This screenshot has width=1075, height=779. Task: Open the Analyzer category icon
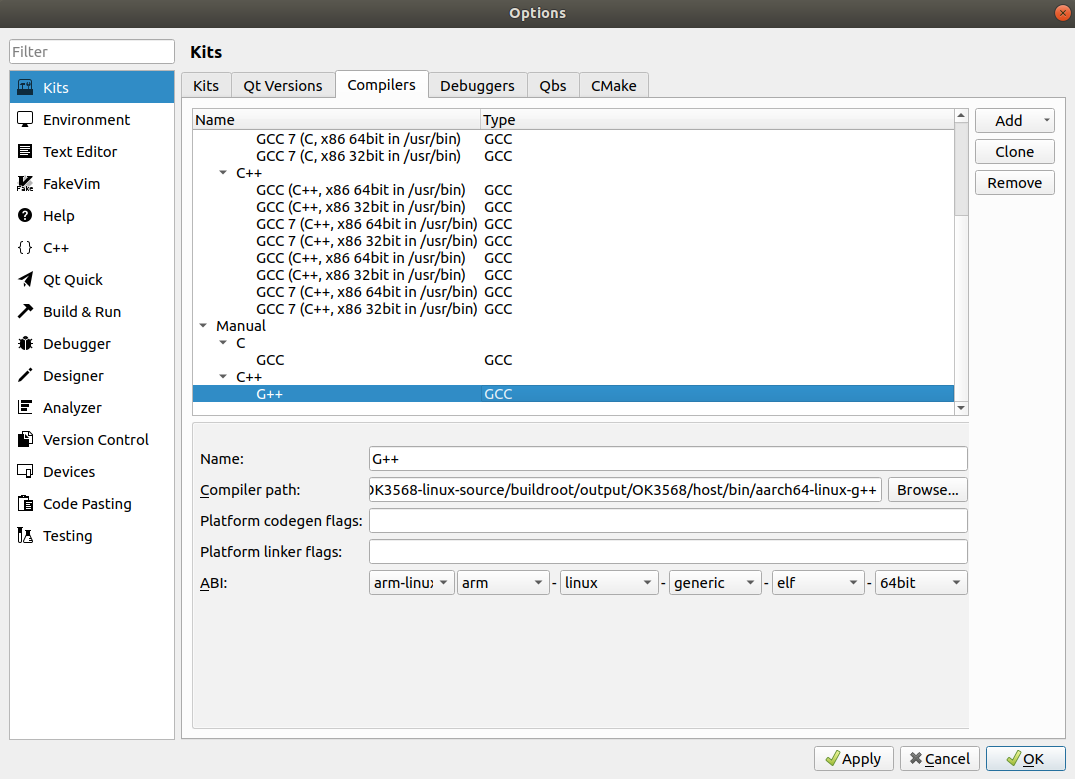pyautogui.click(x=26, y=408)
